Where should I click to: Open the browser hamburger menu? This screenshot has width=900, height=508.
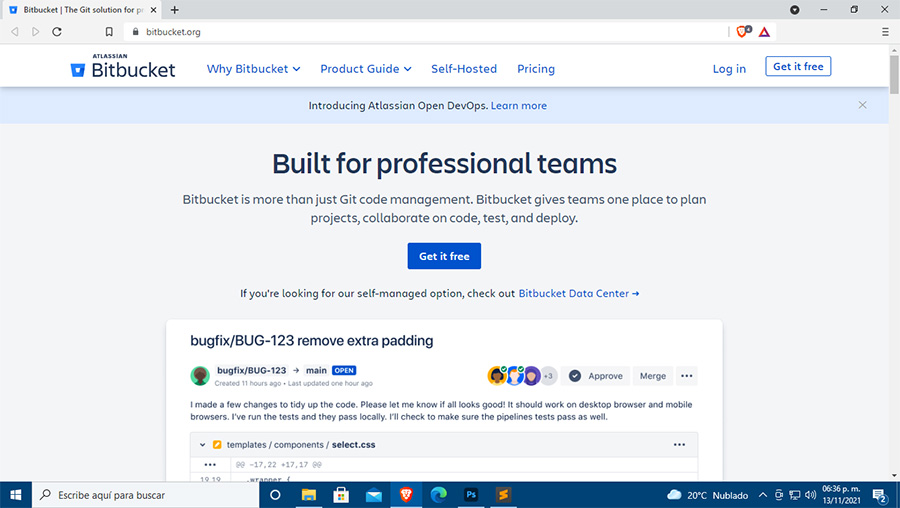885,32
